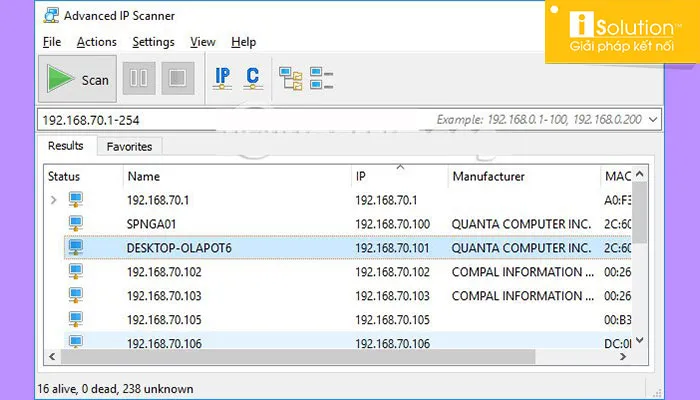Viewport: 700px width, 400px height.
Task: Pause the scan
Action: (139, 78)
